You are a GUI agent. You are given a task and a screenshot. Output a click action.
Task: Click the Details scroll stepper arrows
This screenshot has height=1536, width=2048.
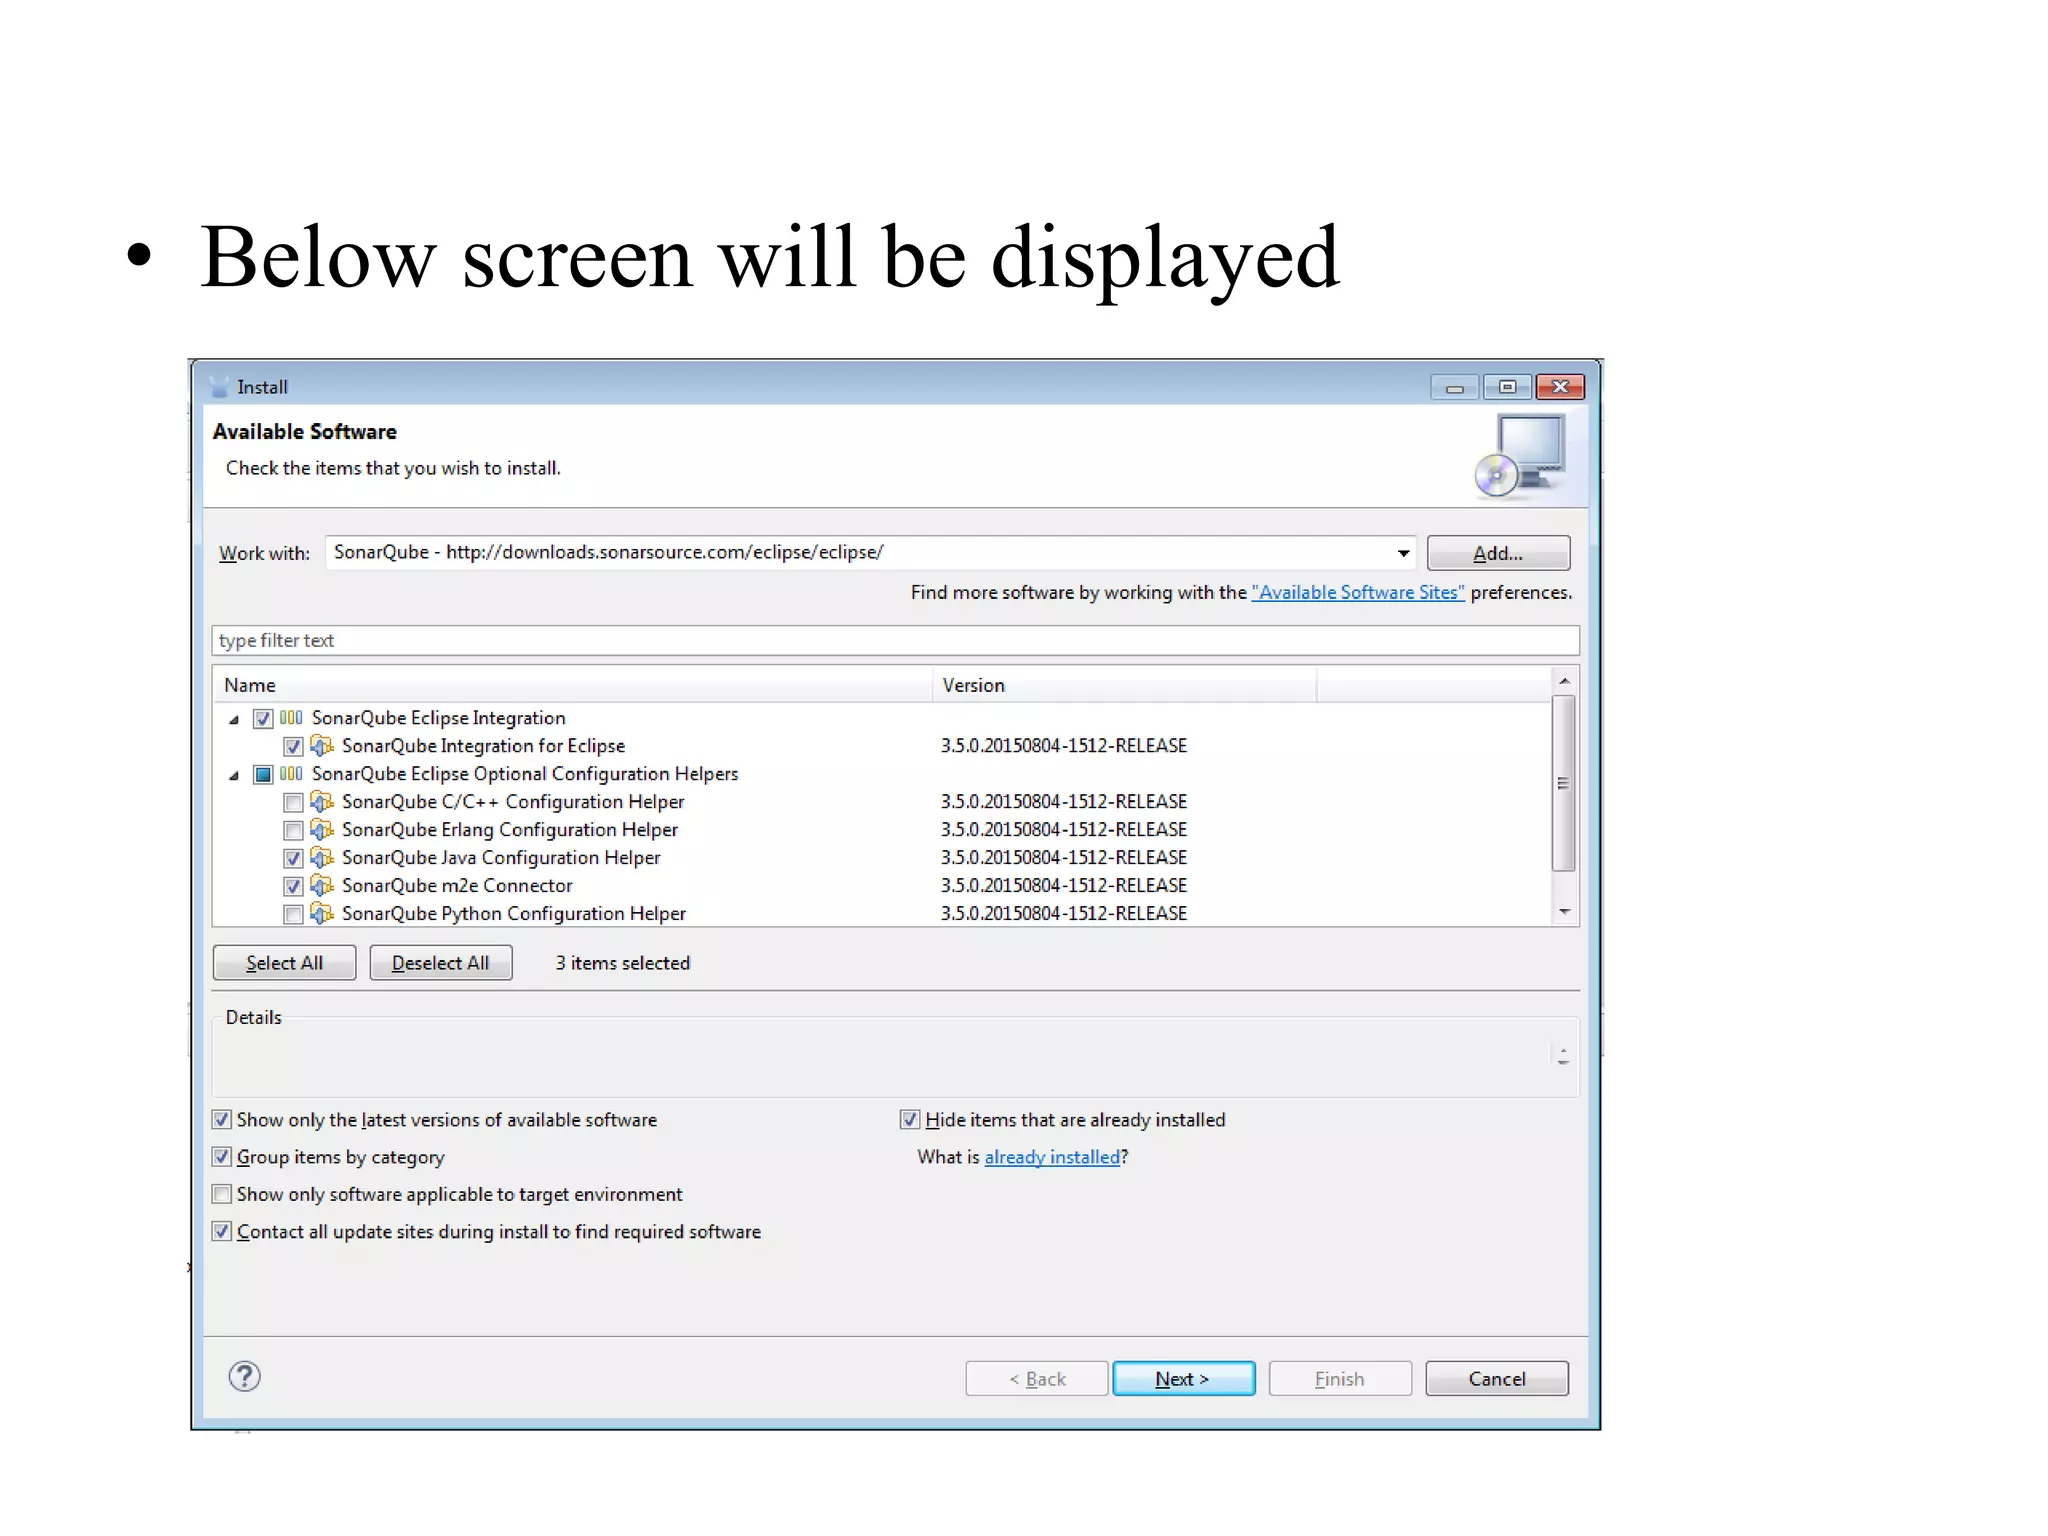(x=1563, y=1055)
